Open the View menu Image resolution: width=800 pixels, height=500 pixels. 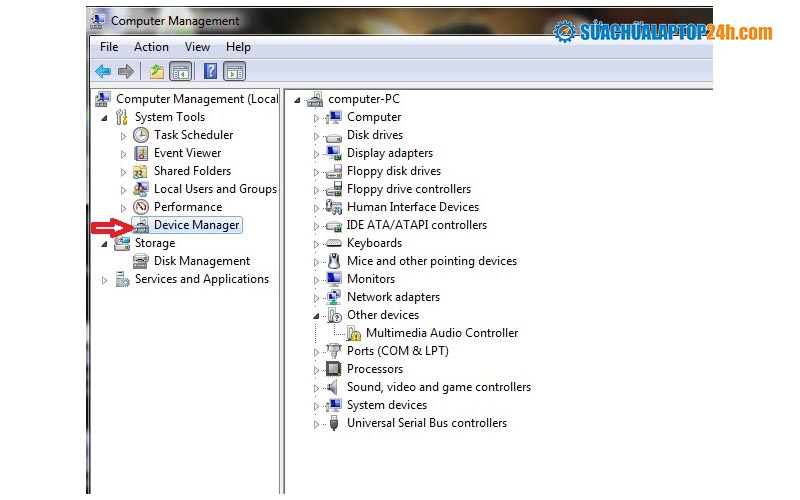(197, 47)
